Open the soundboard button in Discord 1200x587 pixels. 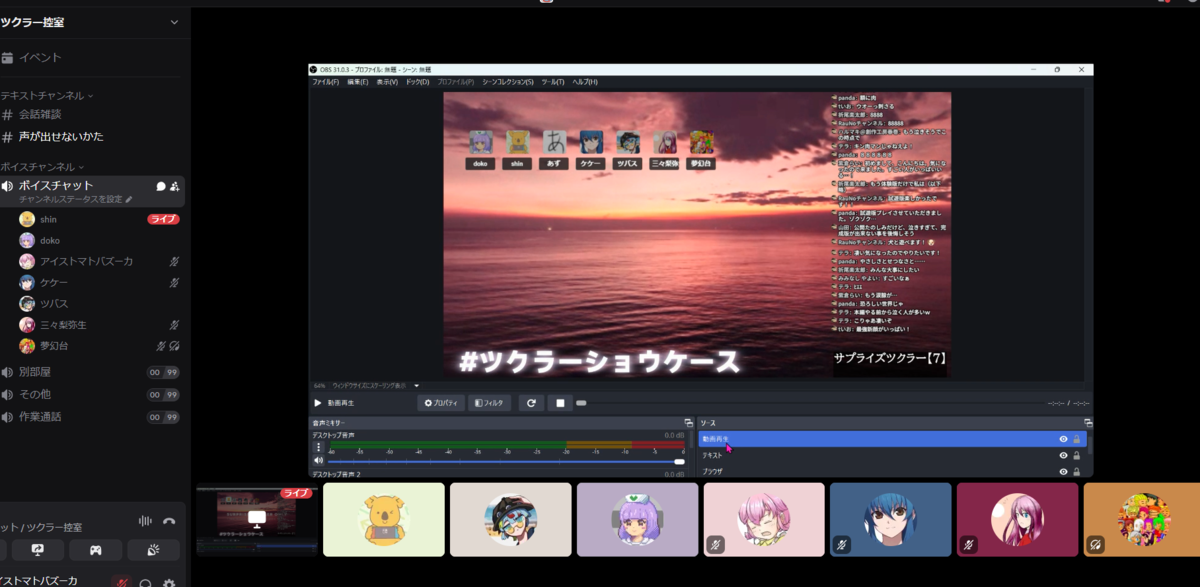click(153, 550)
